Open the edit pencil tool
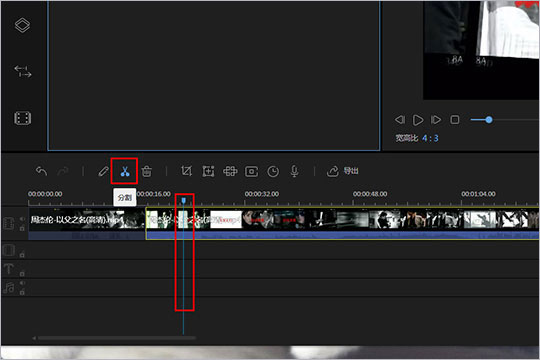Image resolution: width=540 pixels, height=360 pixels. (x=103, y=171)
